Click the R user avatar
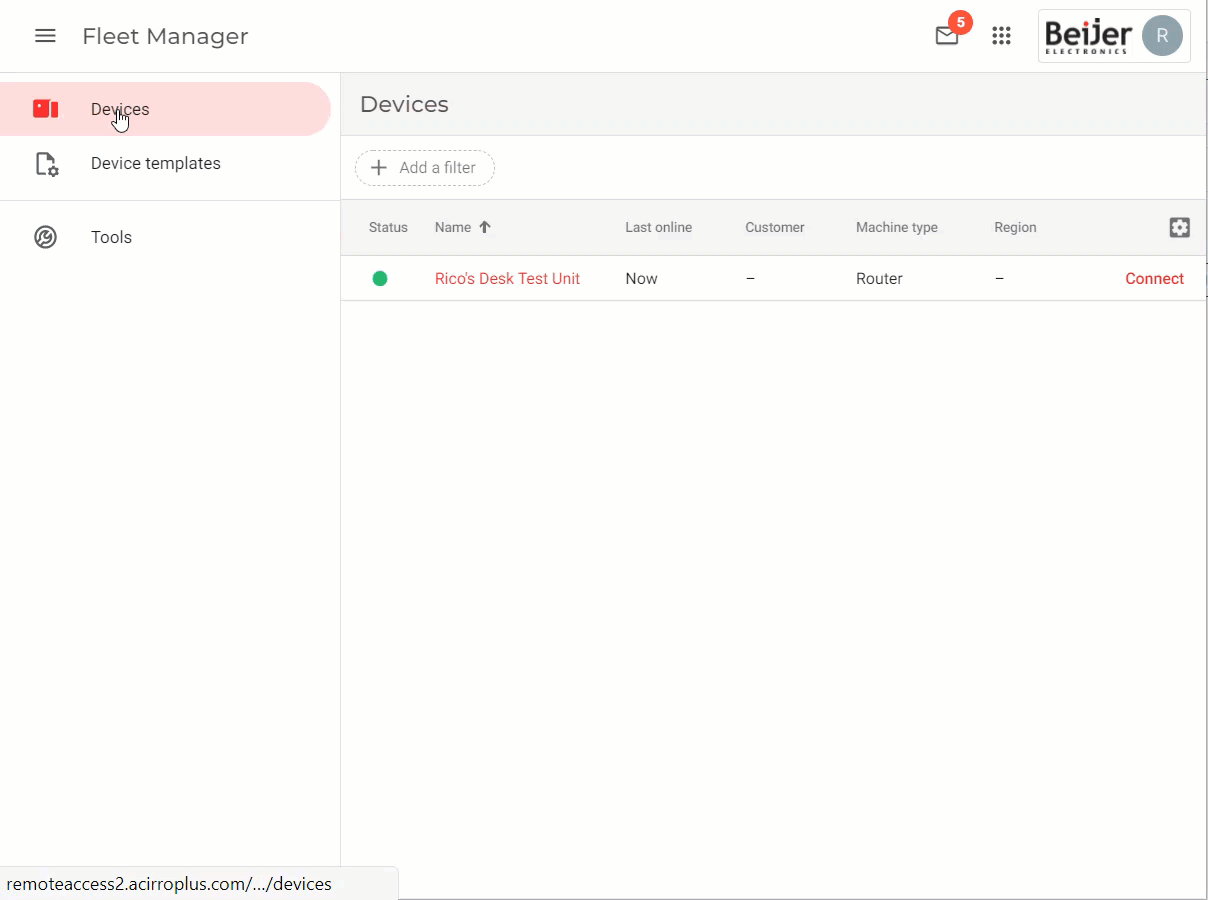1208x900 pixels. 1162,36
